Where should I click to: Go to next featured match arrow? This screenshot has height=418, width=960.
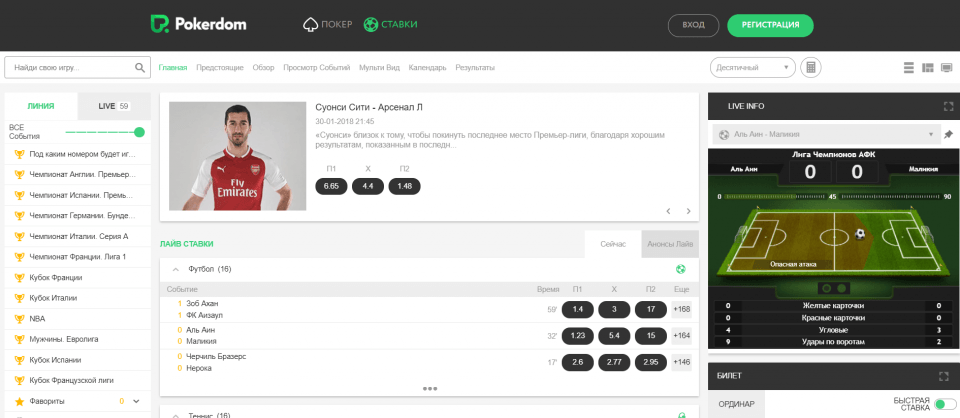point(688,211)
